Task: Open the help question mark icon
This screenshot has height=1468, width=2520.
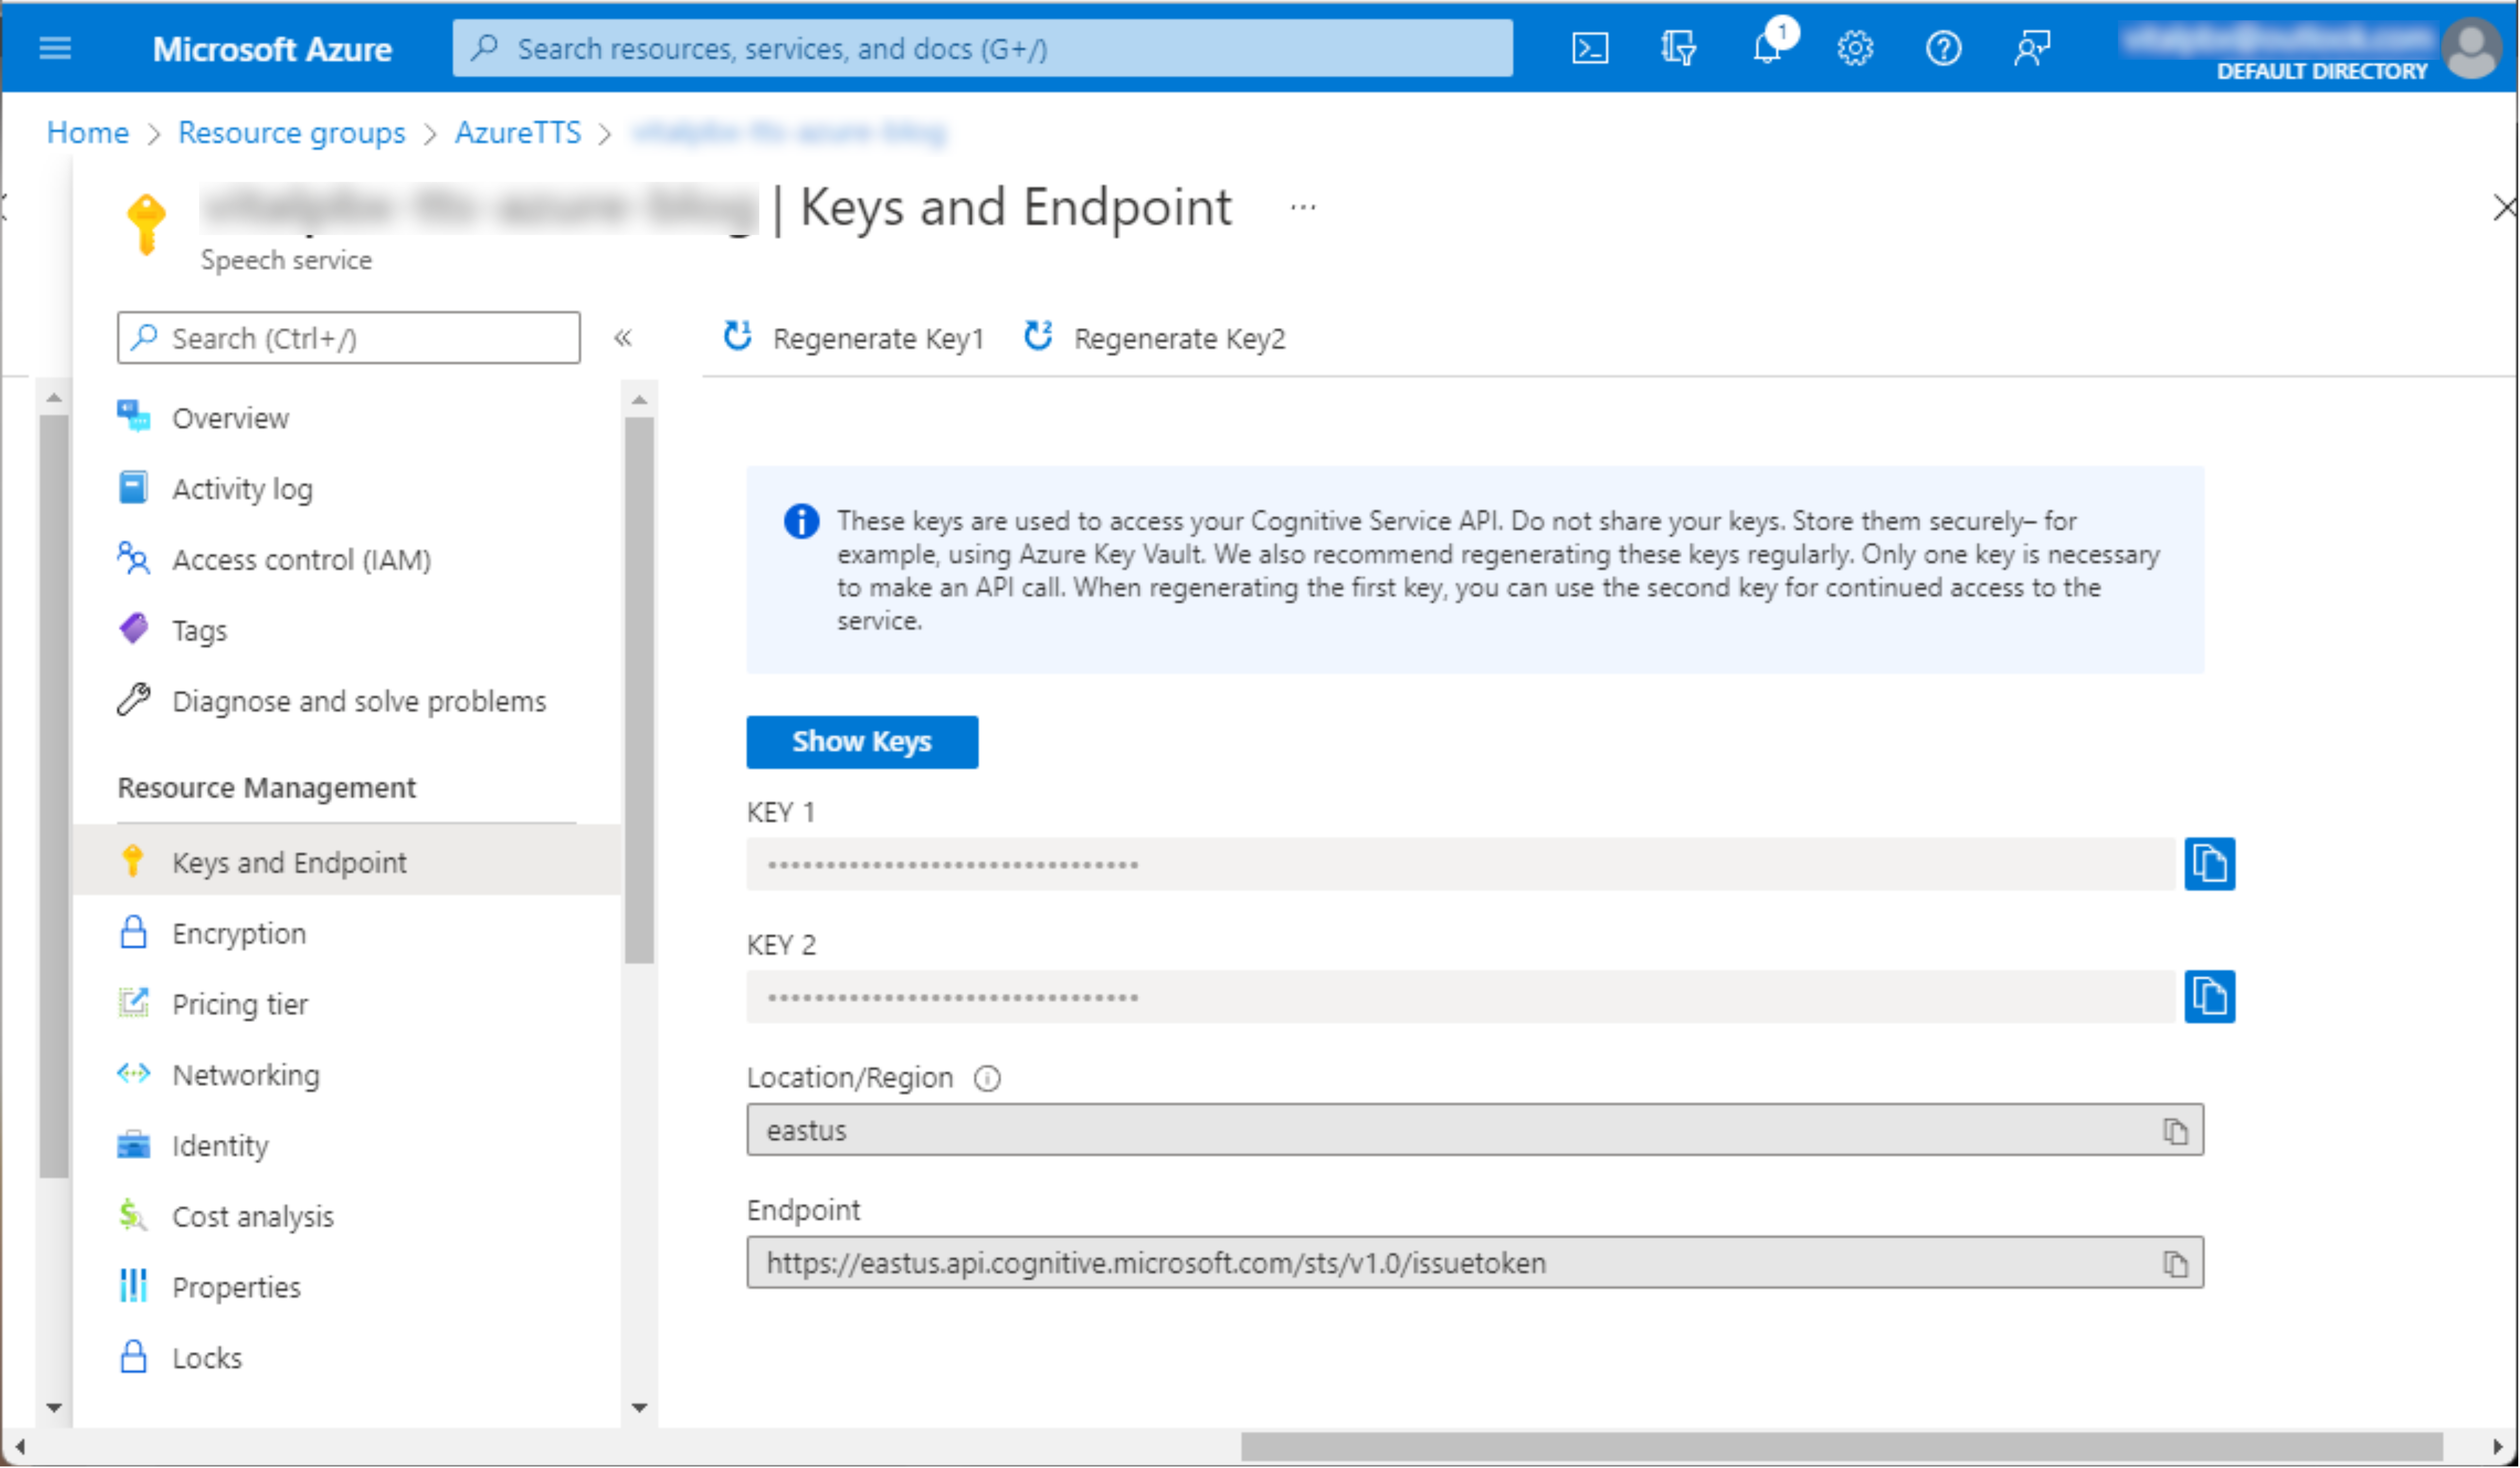Action: [x=1943, y=48]
